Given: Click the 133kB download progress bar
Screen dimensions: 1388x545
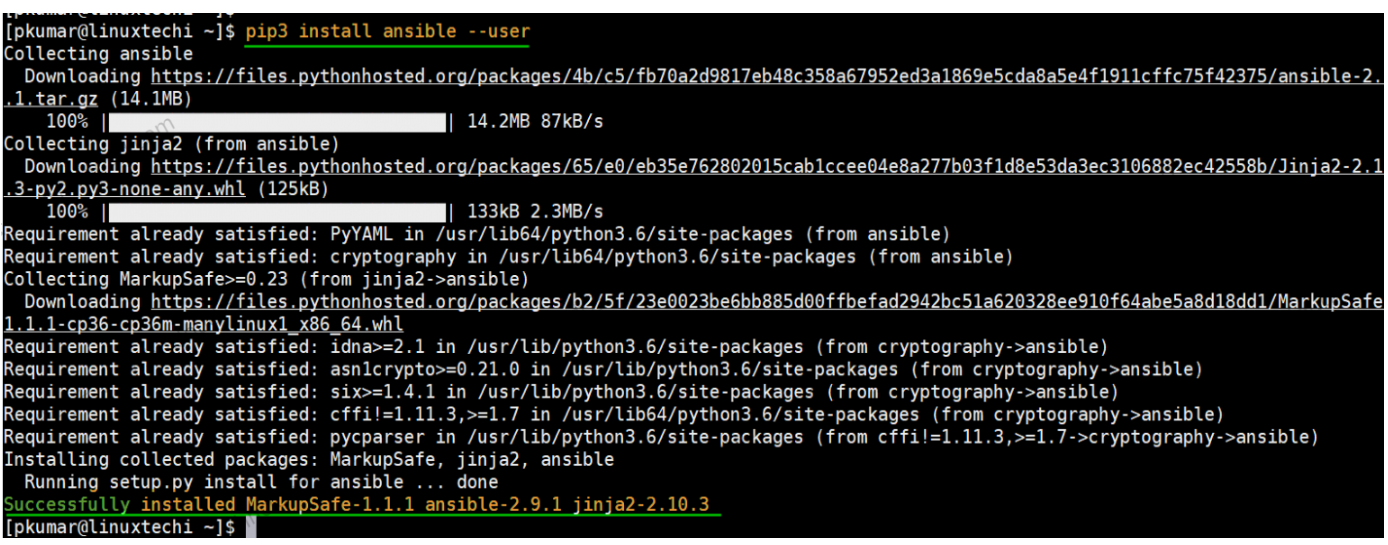Looking at the screenshot, I should pyautogui.click(x=277, y=212).
